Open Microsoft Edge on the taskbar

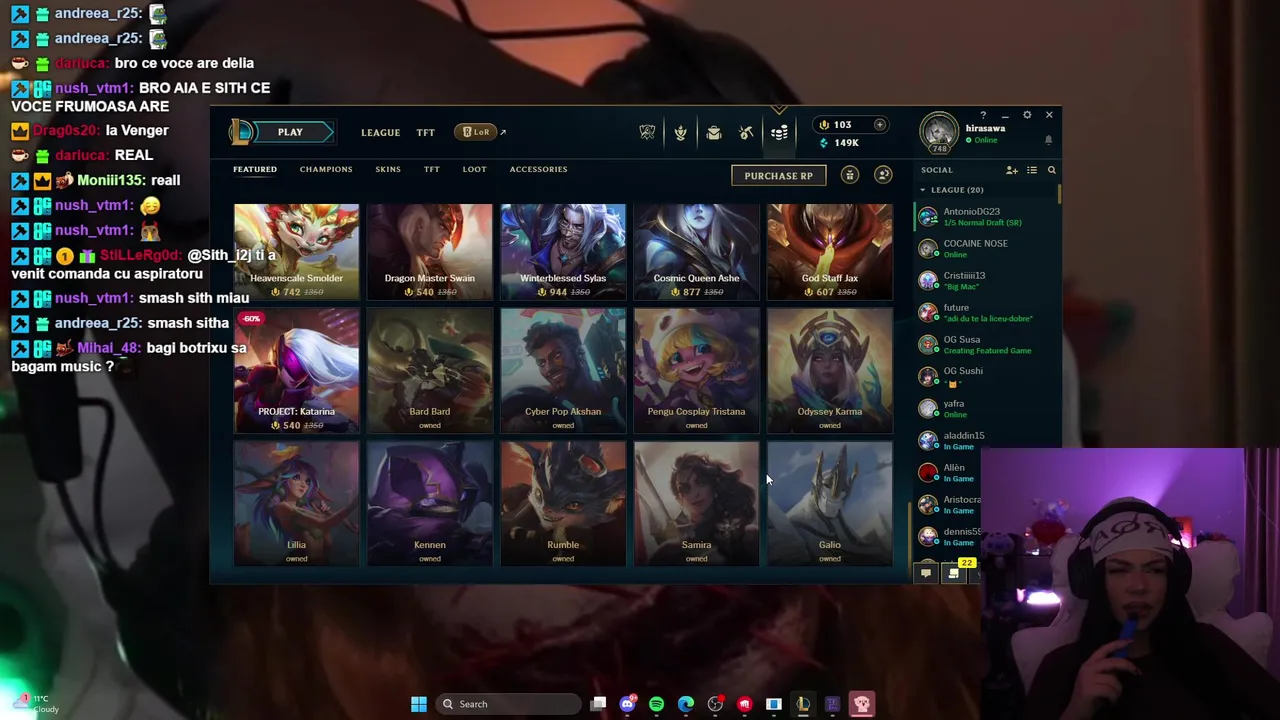pyautogui.click(x=686, y=704)
